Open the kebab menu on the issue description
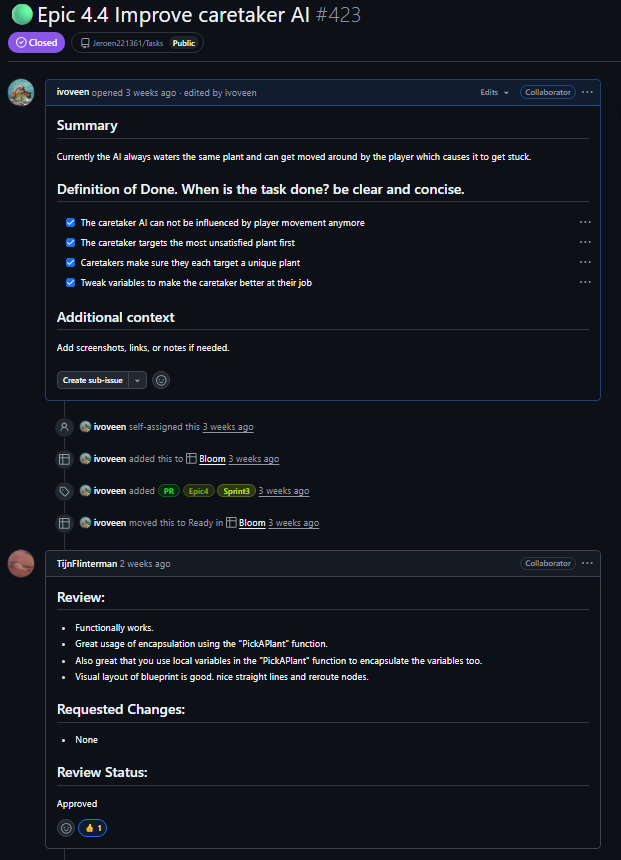The width and height of the screenshot is (621, 860). [587, 91]
